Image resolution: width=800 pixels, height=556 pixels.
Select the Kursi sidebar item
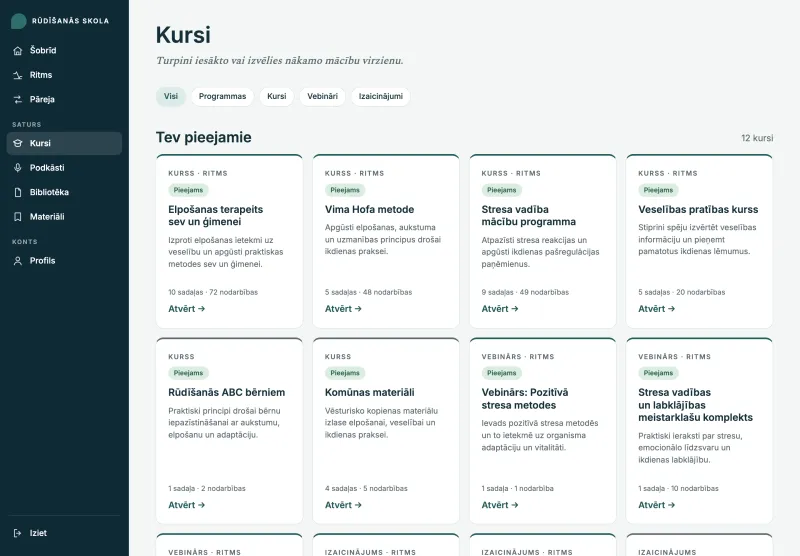64,143
